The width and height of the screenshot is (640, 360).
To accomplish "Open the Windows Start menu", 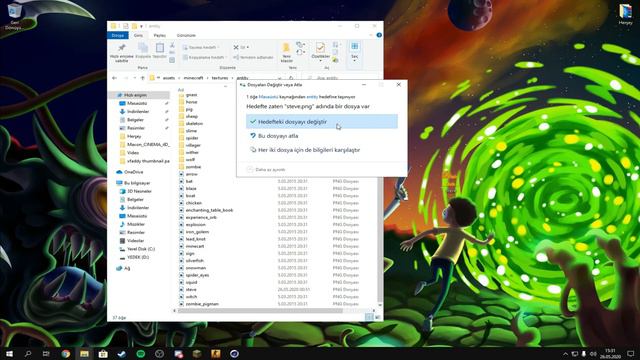I will (9, 353).
